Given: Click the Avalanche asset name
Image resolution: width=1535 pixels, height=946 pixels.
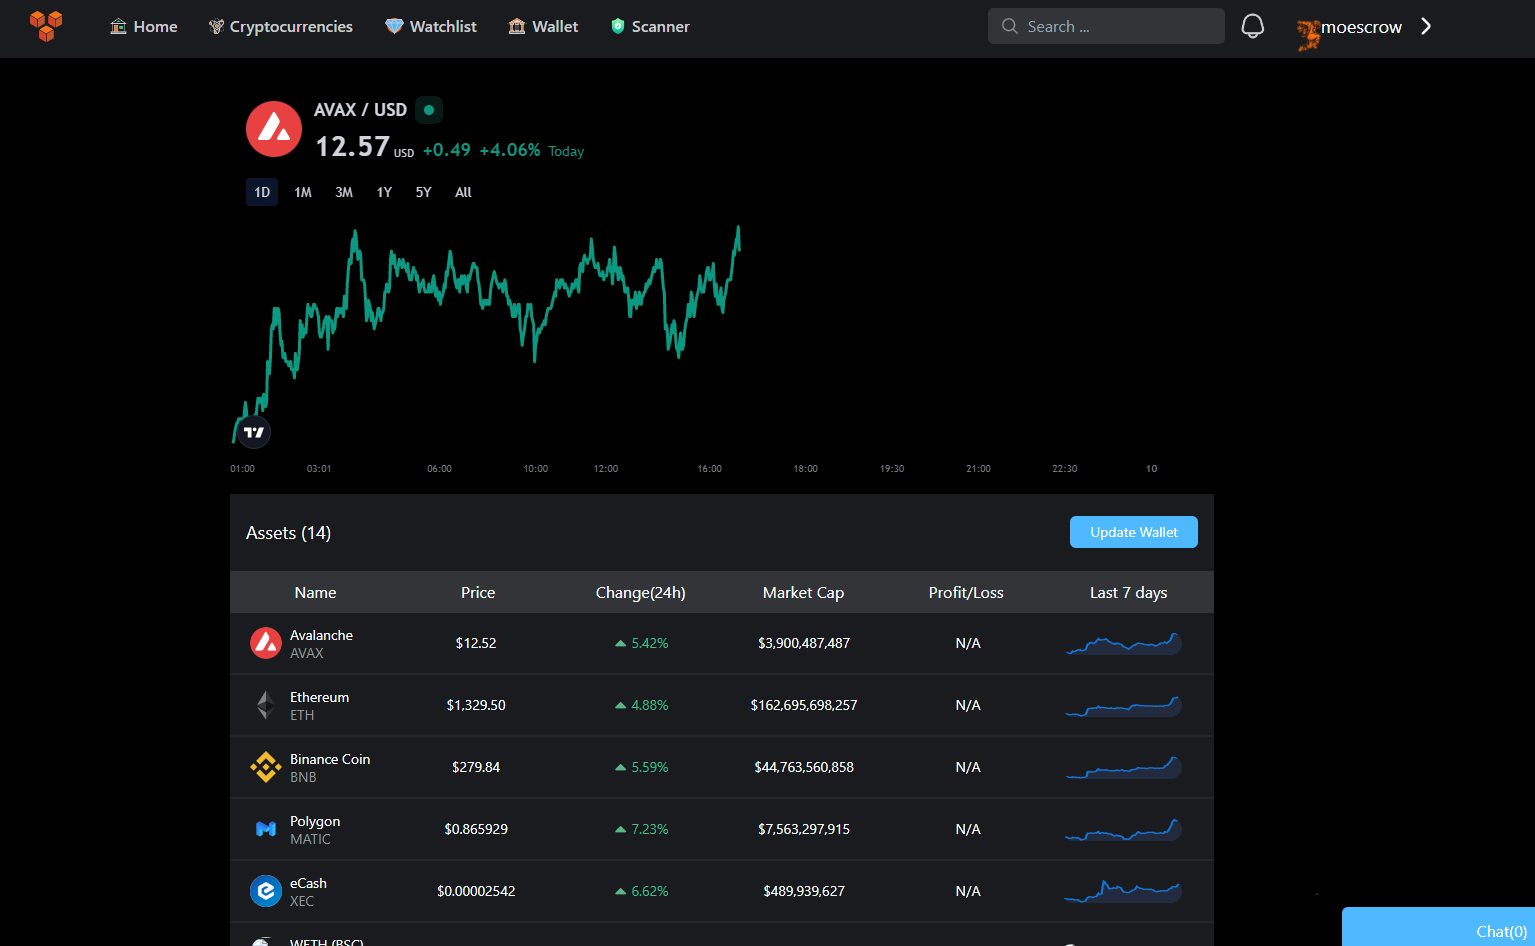Looking at the screenshot, I should click(321, 635).
